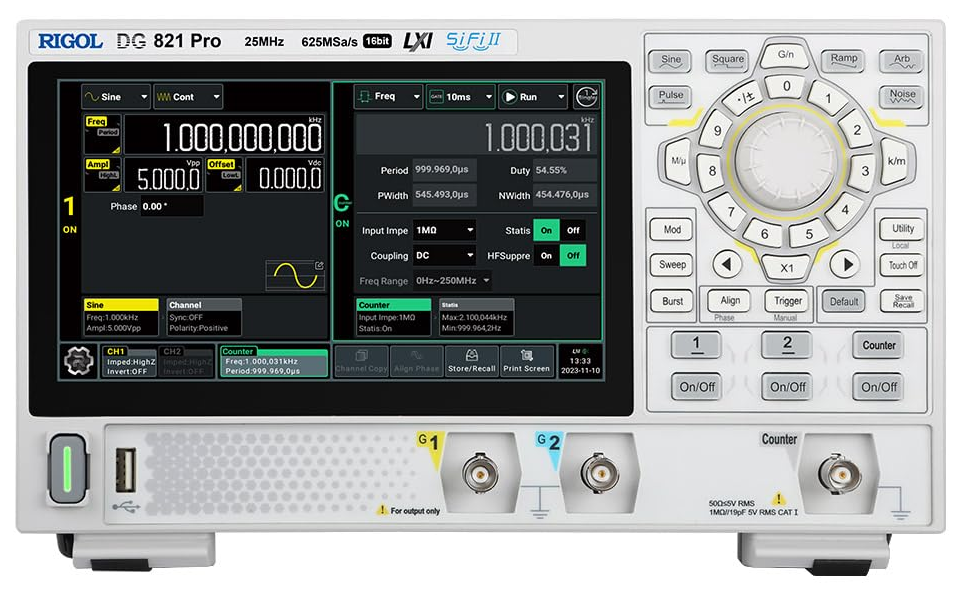
Task: Select the bottom Counter status tab
Action: (x=274, y=361)
